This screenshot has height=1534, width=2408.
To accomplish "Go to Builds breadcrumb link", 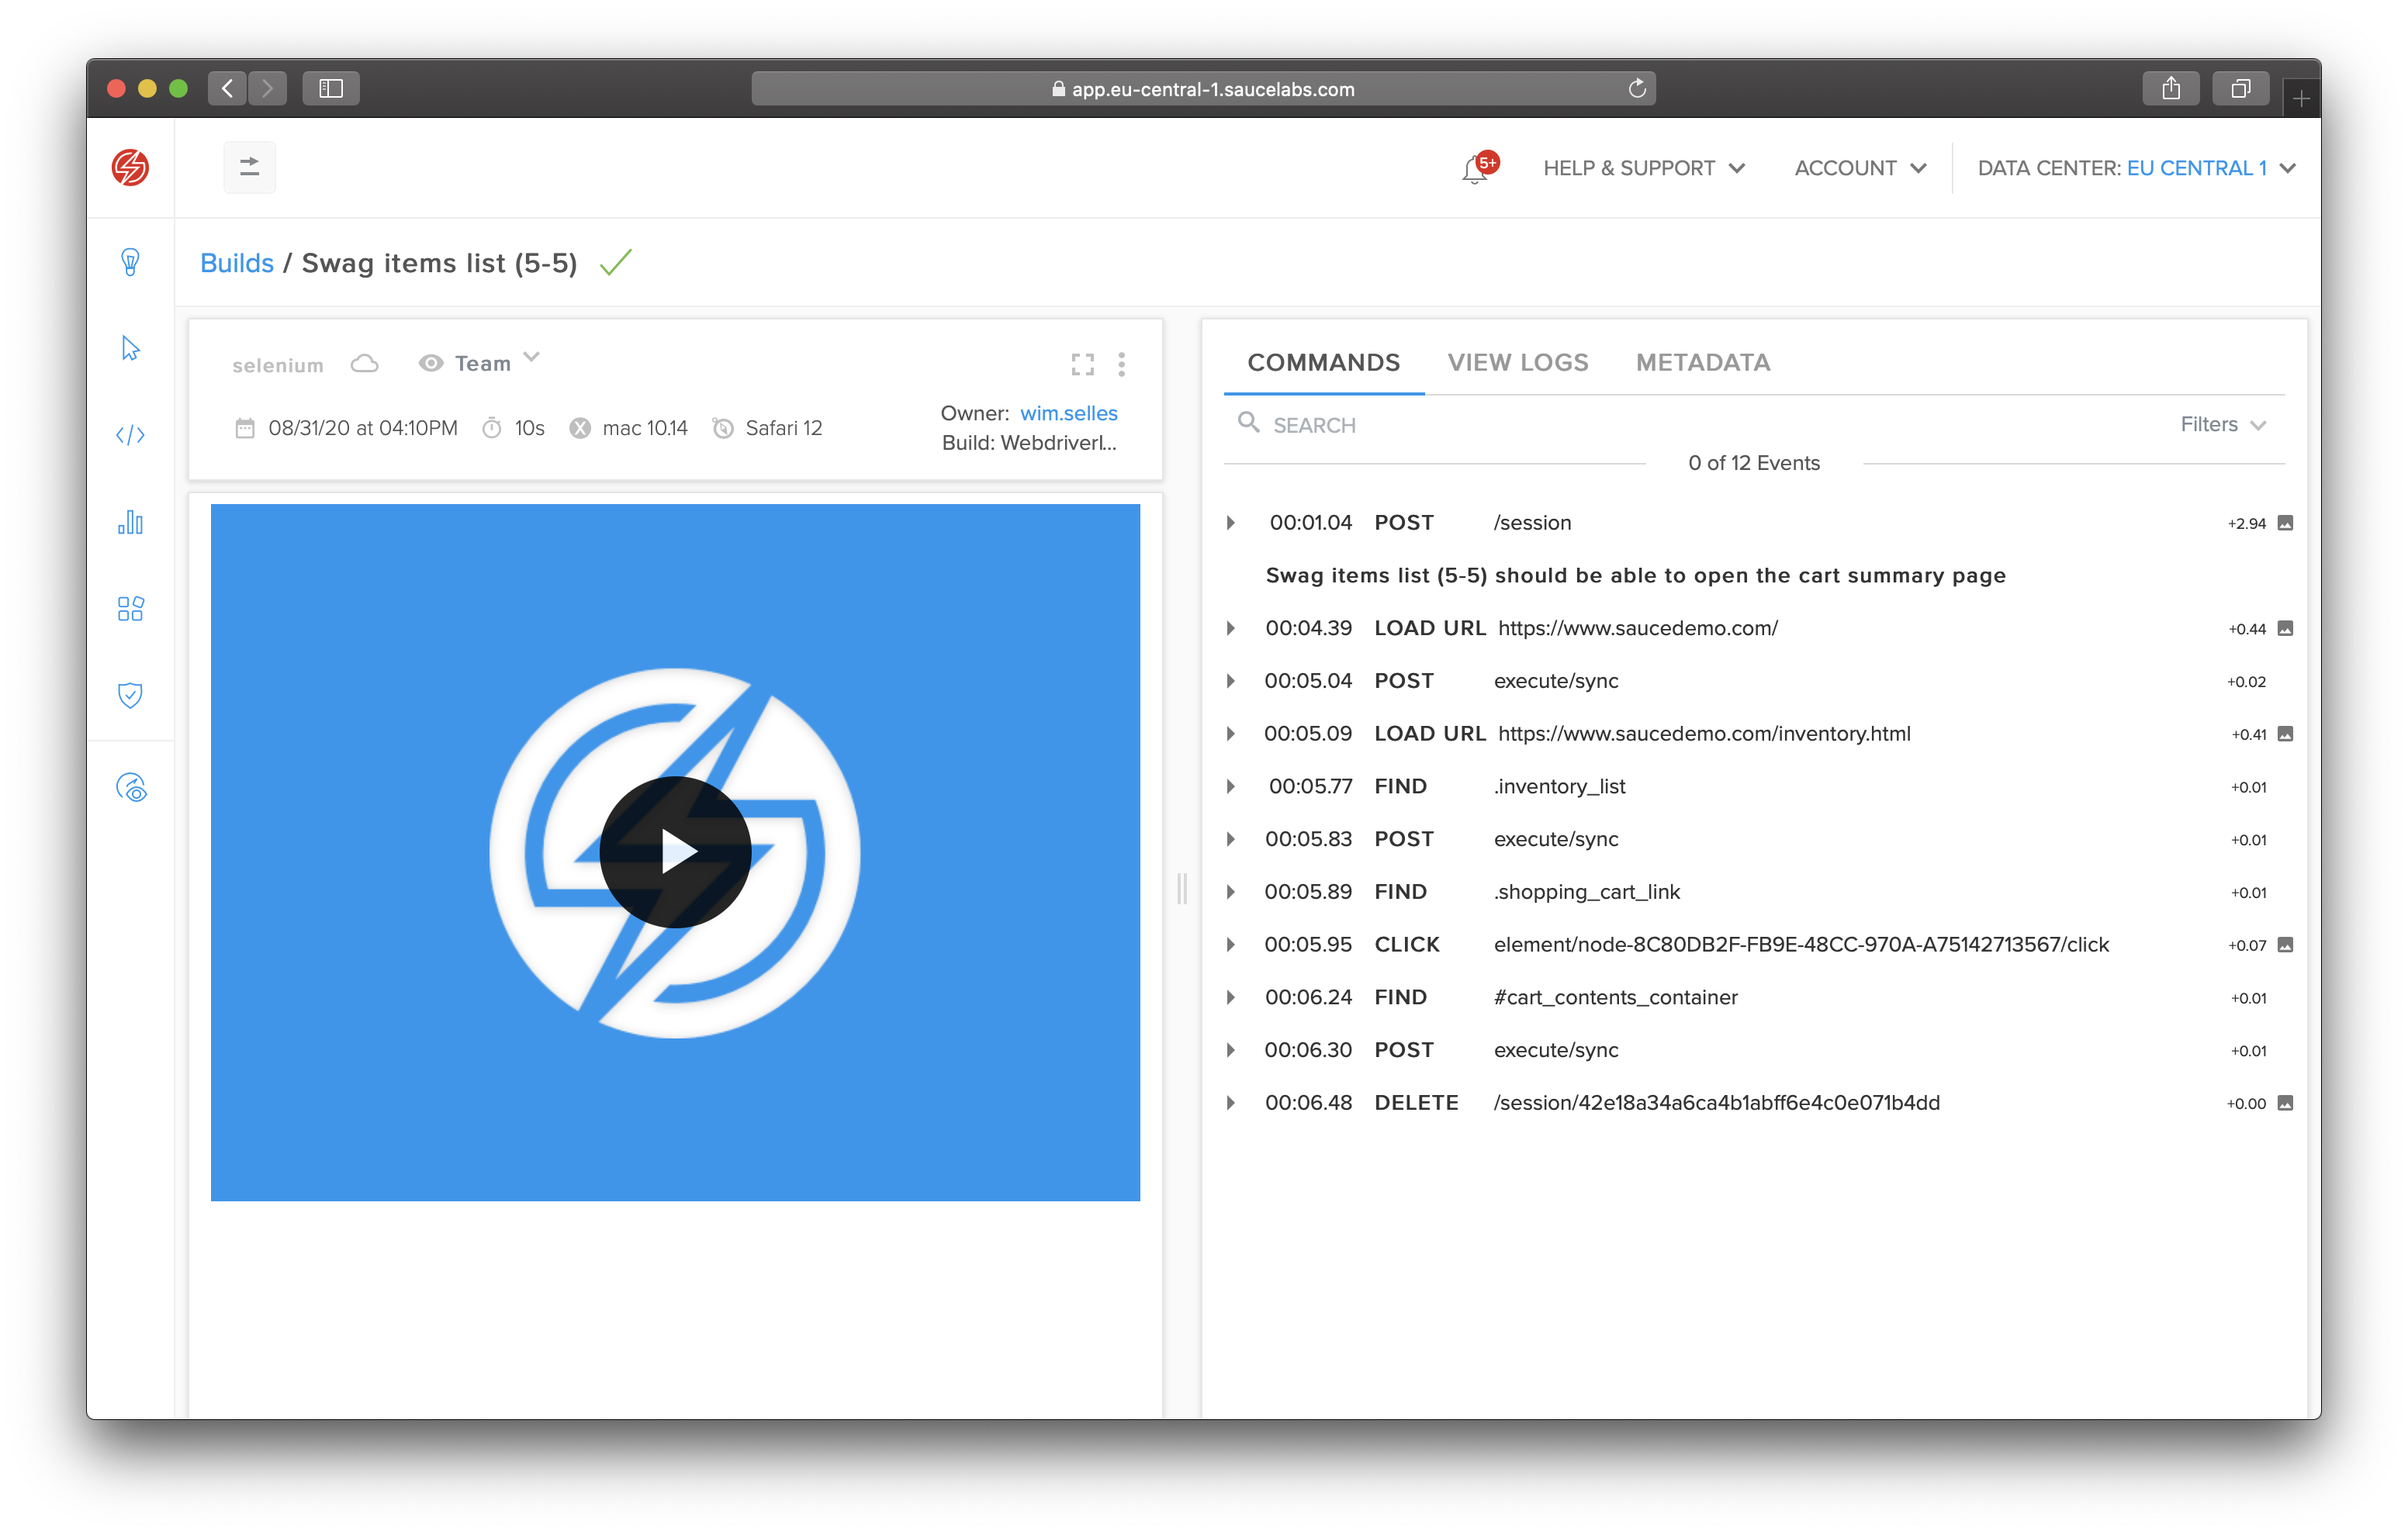I will (x=237, y=263).
